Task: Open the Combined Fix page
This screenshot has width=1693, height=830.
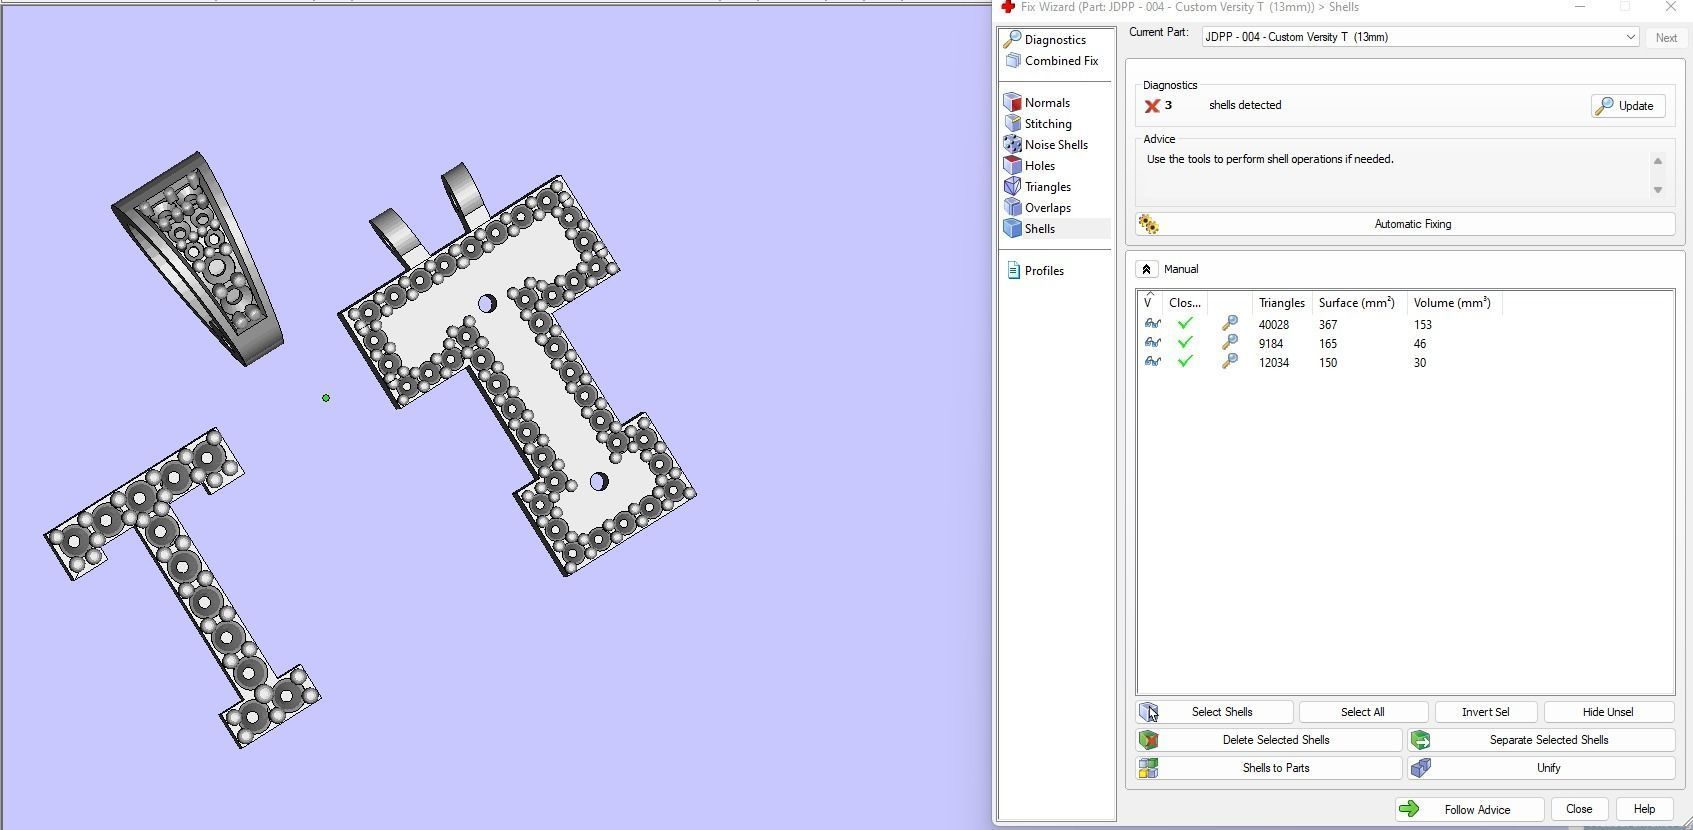Action: coord(1061,61)
